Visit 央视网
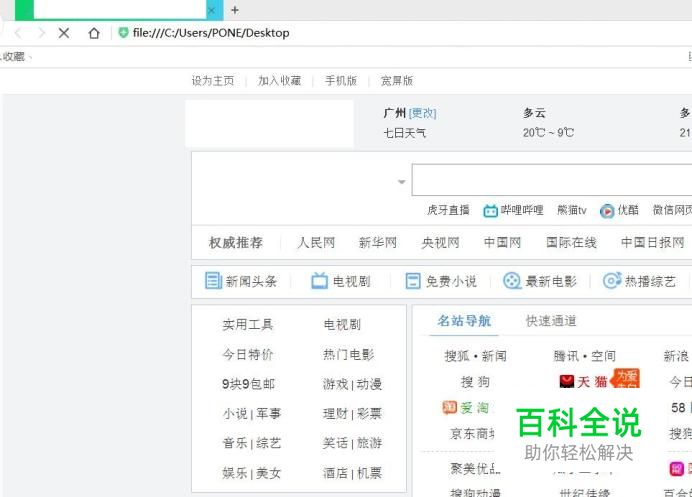Viewport: 692px width, 497px height. click(x=440, y=242)
